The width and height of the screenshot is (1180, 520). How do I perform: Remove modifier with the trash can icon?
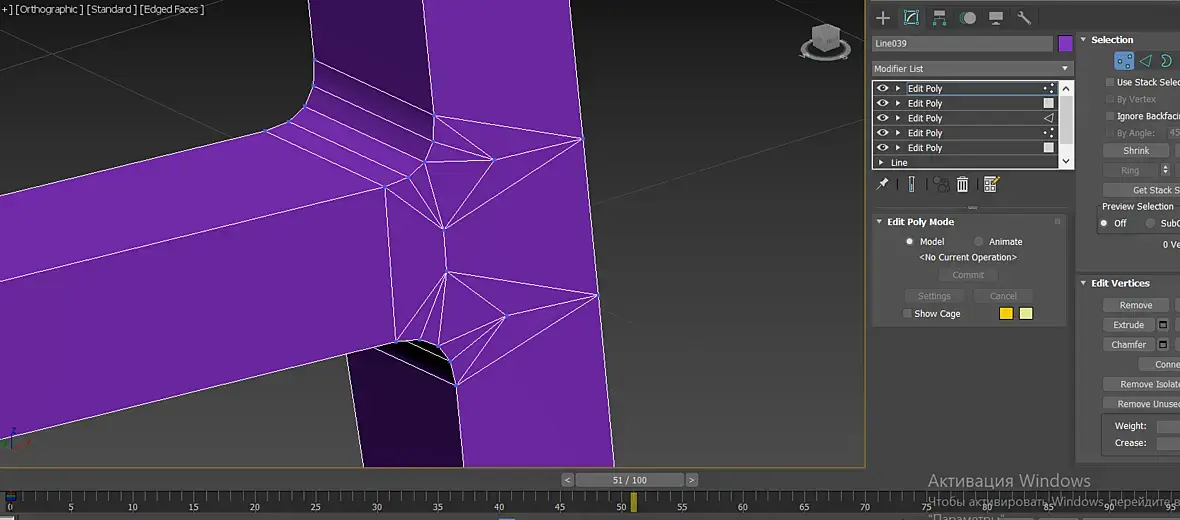point(963,184)
